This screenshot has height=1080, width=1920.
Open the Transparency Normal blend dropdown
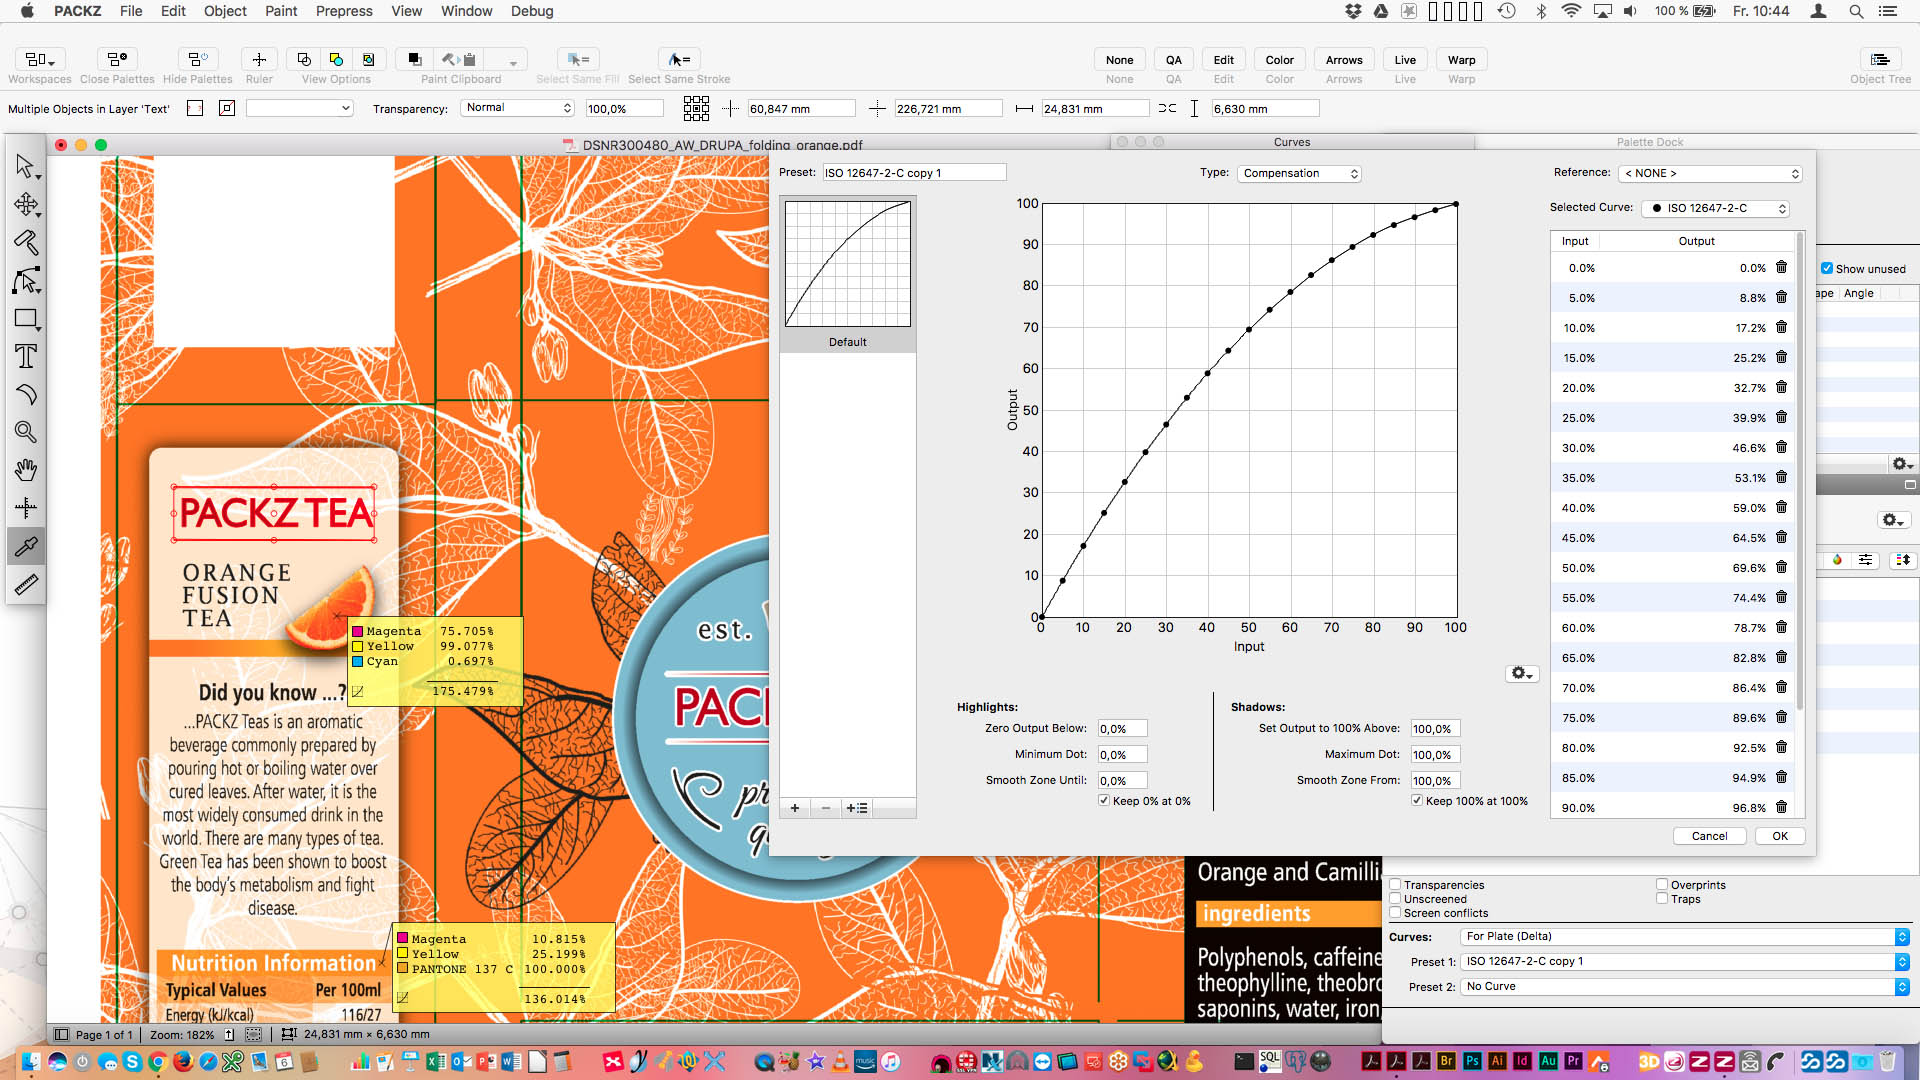(x=517, y=108)
